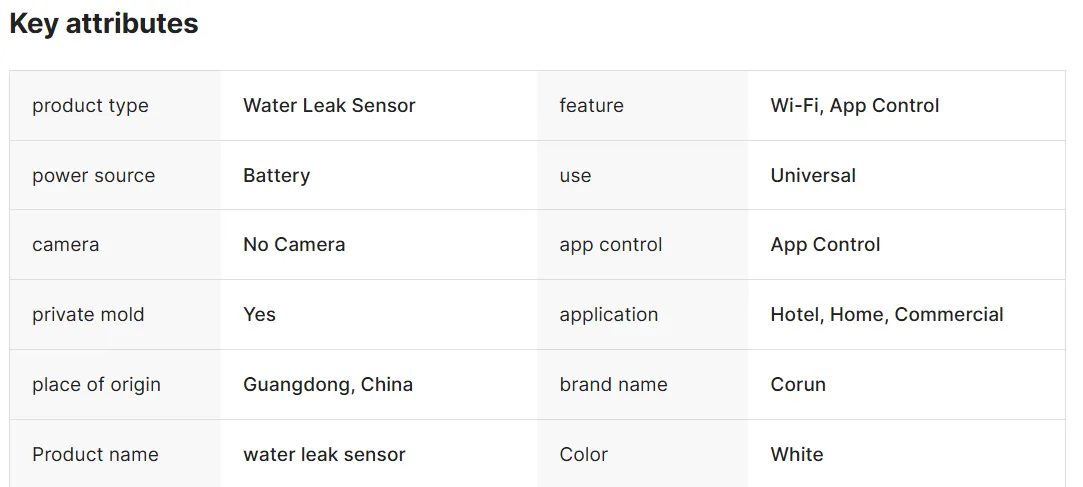Click the "camera" label cell
The image size is (1083, 487).
coord(65,245)
